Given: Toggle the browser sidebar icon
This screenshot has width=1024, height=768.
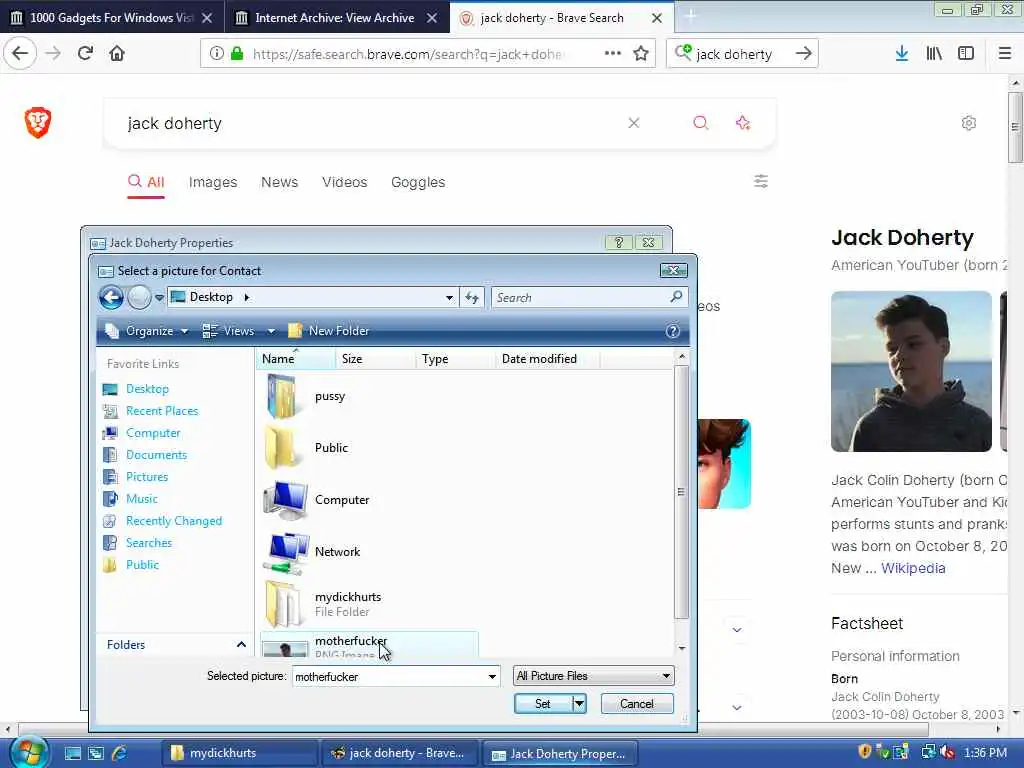Looking at the screenshot, I should tap(966, 54).
